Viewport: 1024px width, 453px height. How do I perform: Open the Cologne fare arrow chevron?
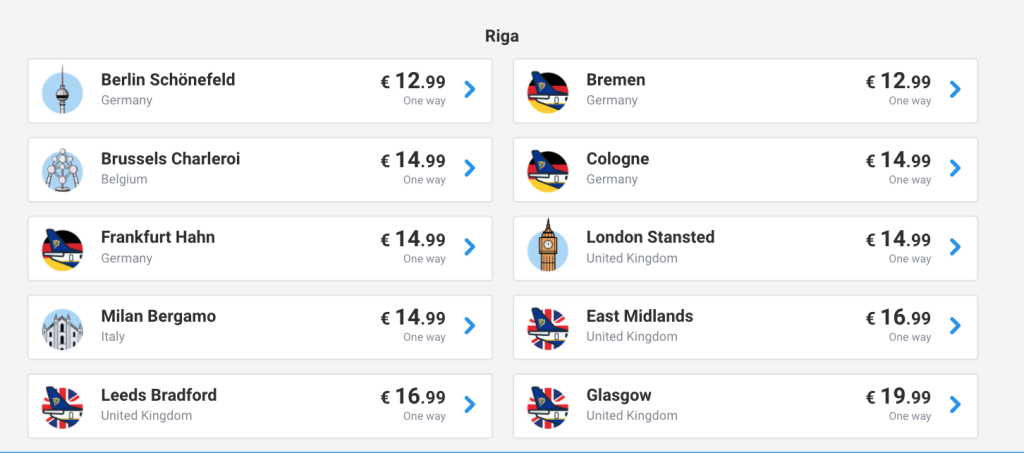coord(955,169)
